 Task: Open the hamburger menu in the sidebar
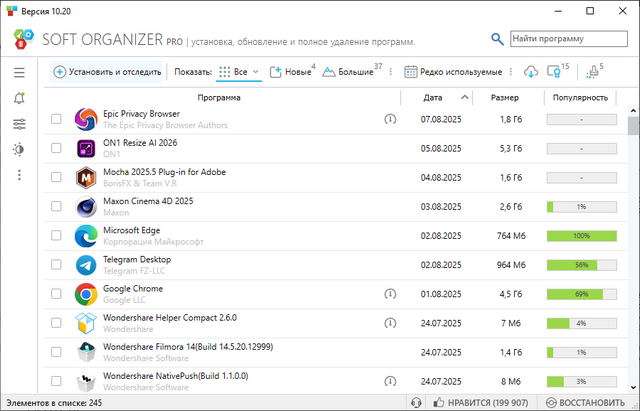(19, 73)
